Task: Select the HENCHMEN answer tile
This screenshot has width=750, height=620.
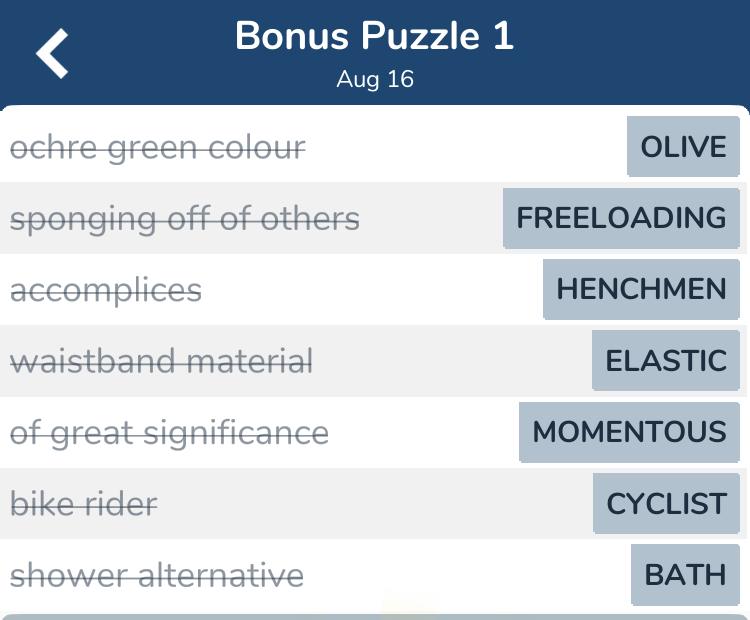Action: pos(641,289)
